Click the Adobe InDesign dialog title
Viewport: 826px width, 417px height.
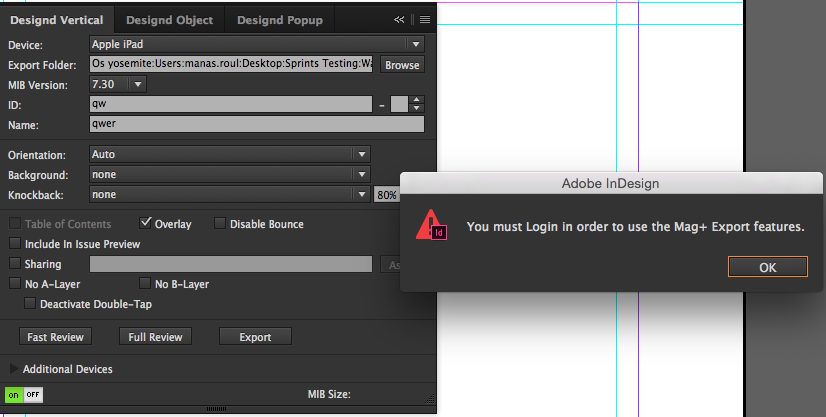(x=610, y=183)
